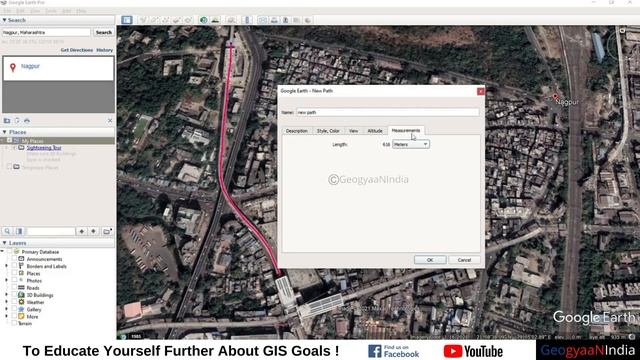The width and height of the screenshot is (640, 360).
Task: Switch to the Description tab
Action: coord(297,131)
